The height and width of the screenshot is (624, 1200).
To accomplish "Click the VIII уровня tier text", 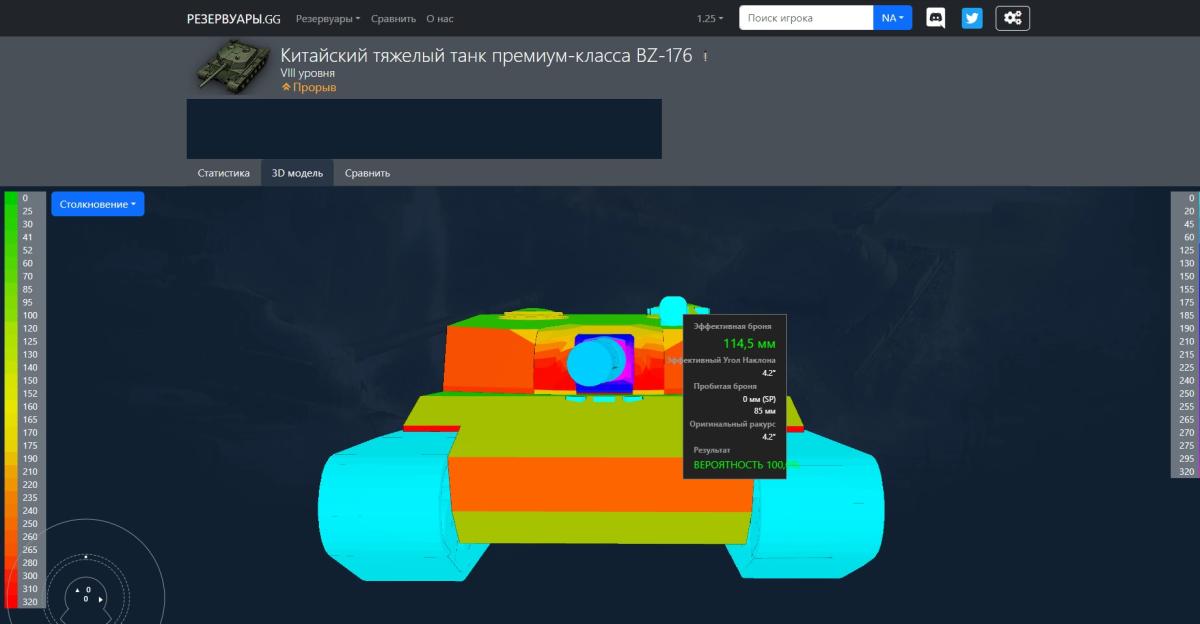I will point(308,74).
